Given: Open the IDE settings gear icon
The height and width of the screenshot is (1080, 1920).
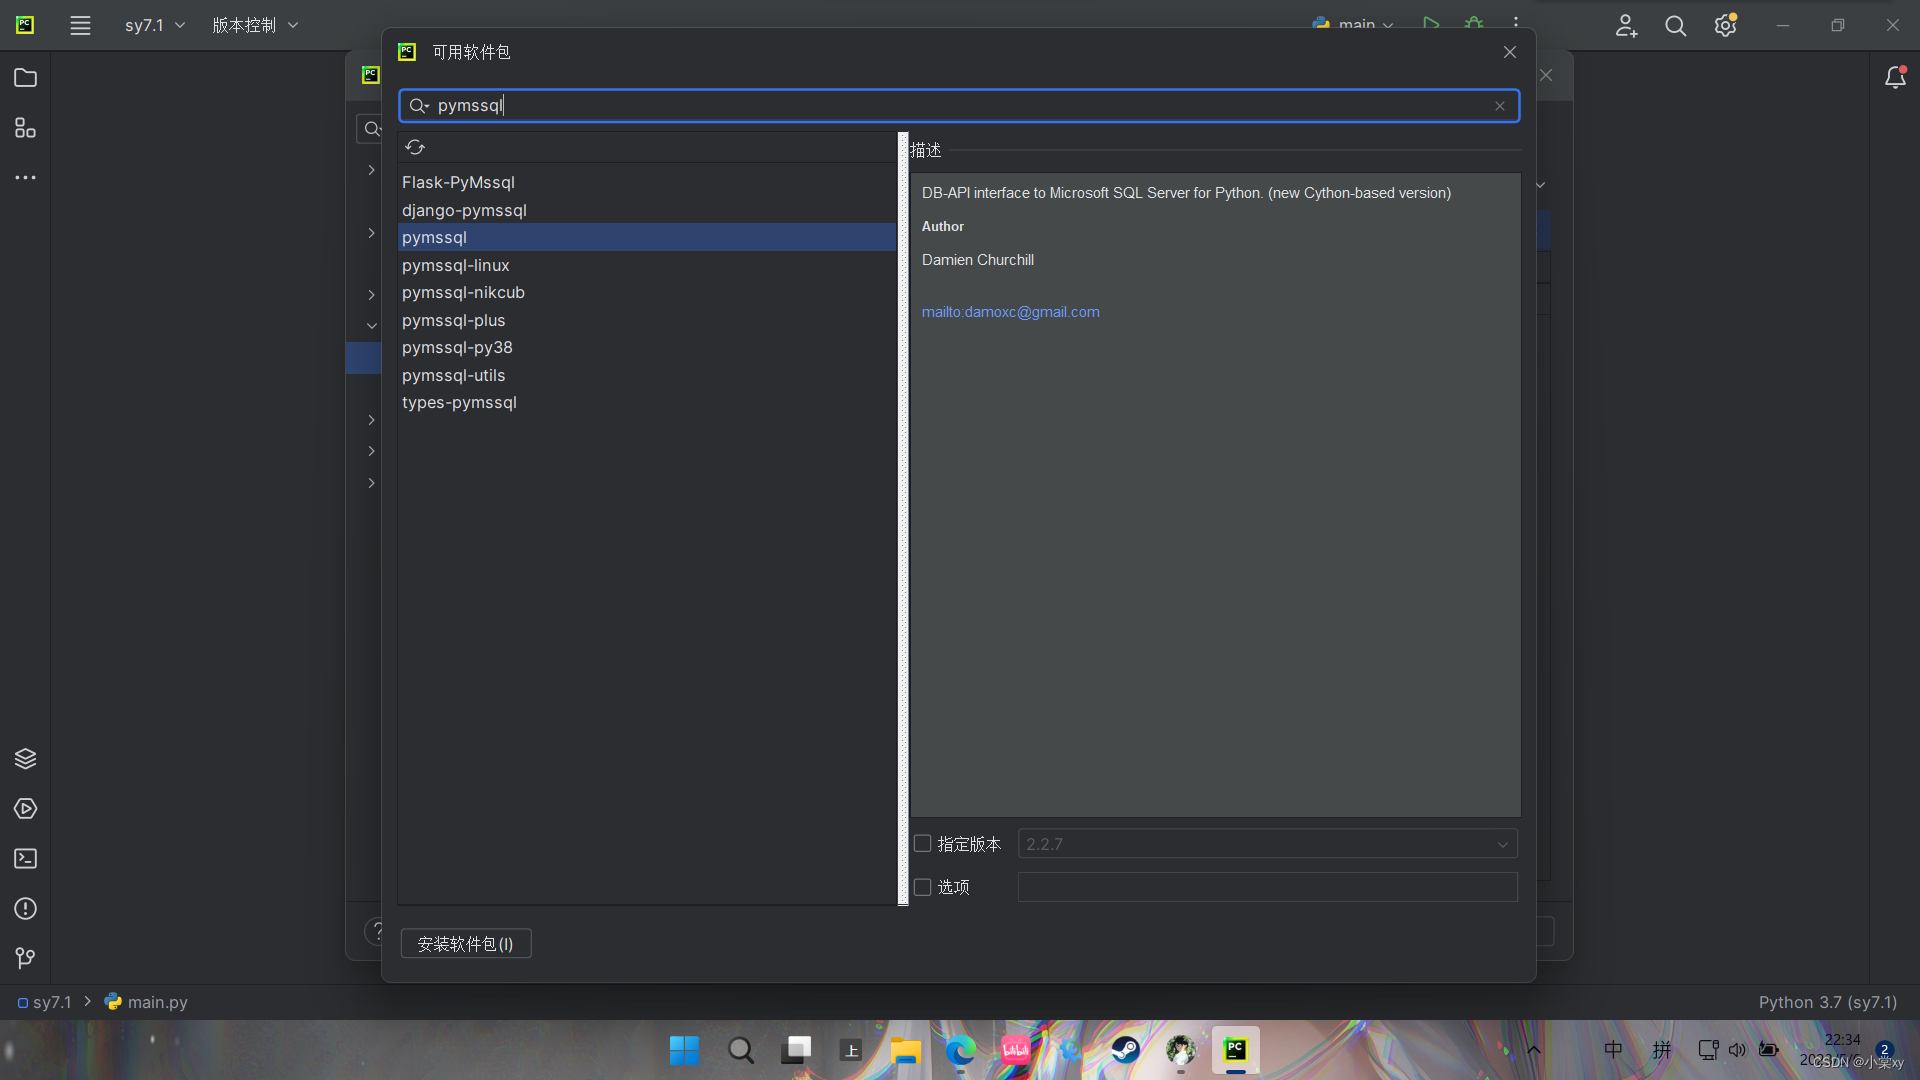Looking at the screenshot, I should point(1725,25).
